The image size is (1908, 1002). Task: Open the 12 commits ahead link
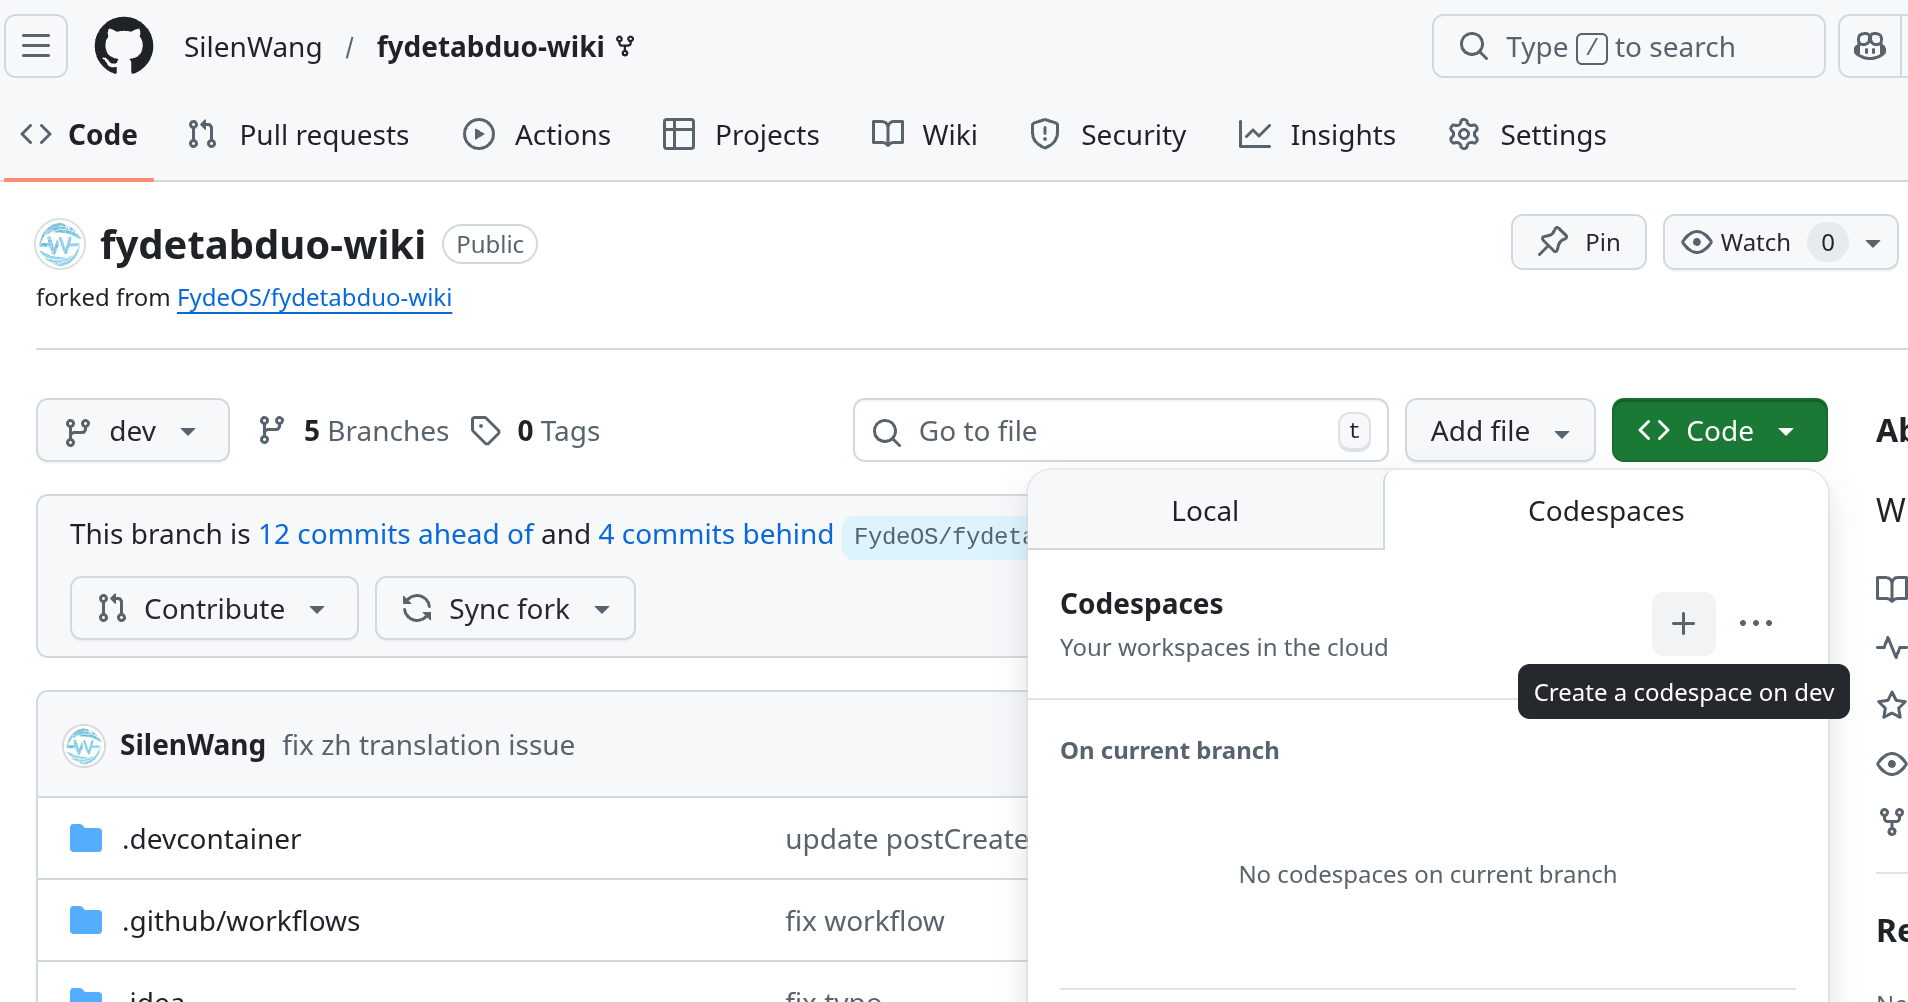pos(396,533)
